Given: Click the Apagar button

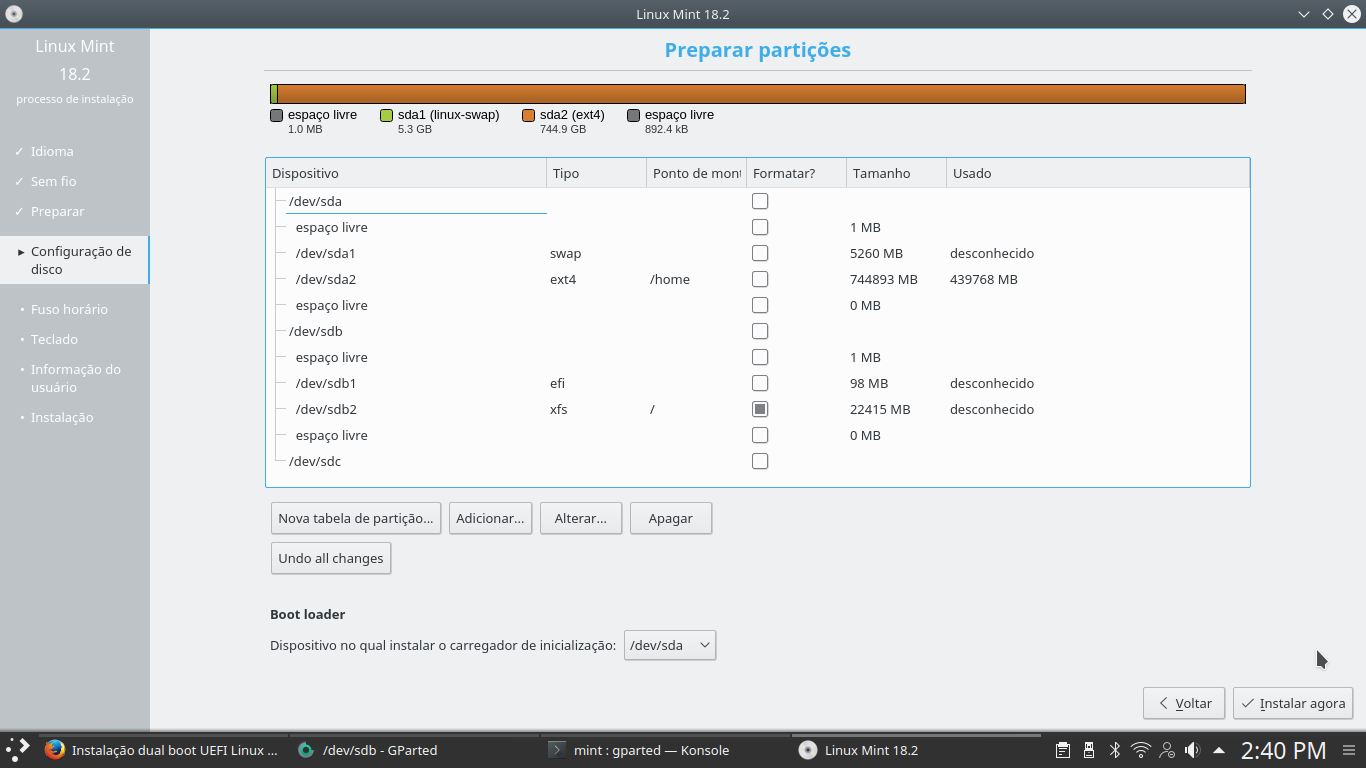Looking at the screenshot, I should (x=671, y=518).
